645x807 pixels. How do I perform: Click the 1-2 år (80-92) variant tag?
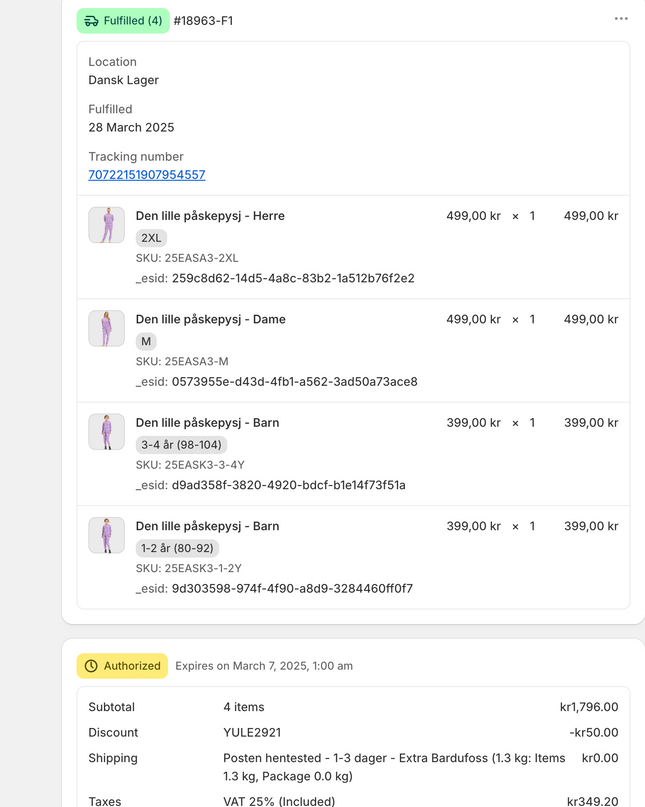click(177, 548)
